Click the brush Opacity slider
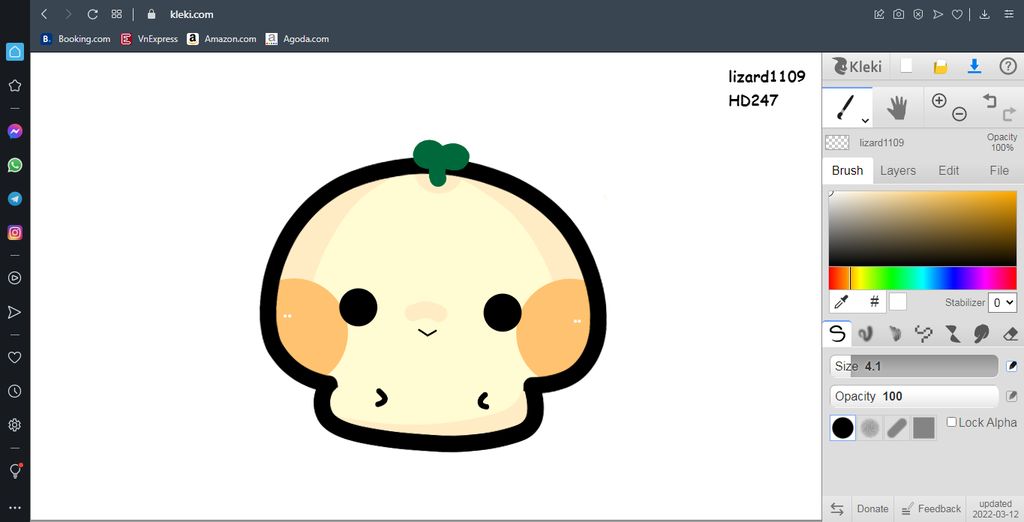 (914, 396)
